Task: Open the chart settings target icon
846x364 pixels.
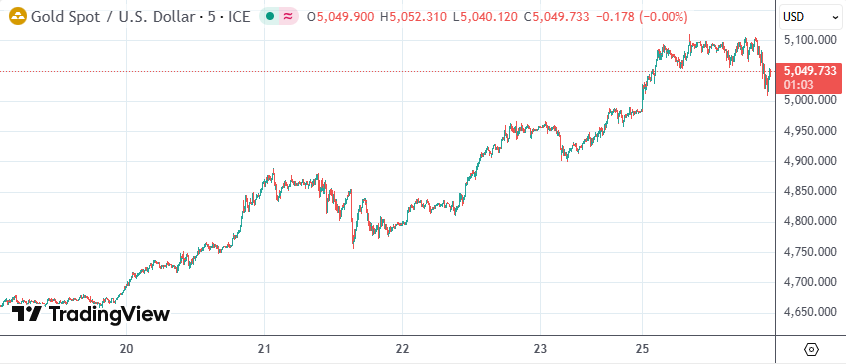Action: pyautogui.click(x=811, y=349)
